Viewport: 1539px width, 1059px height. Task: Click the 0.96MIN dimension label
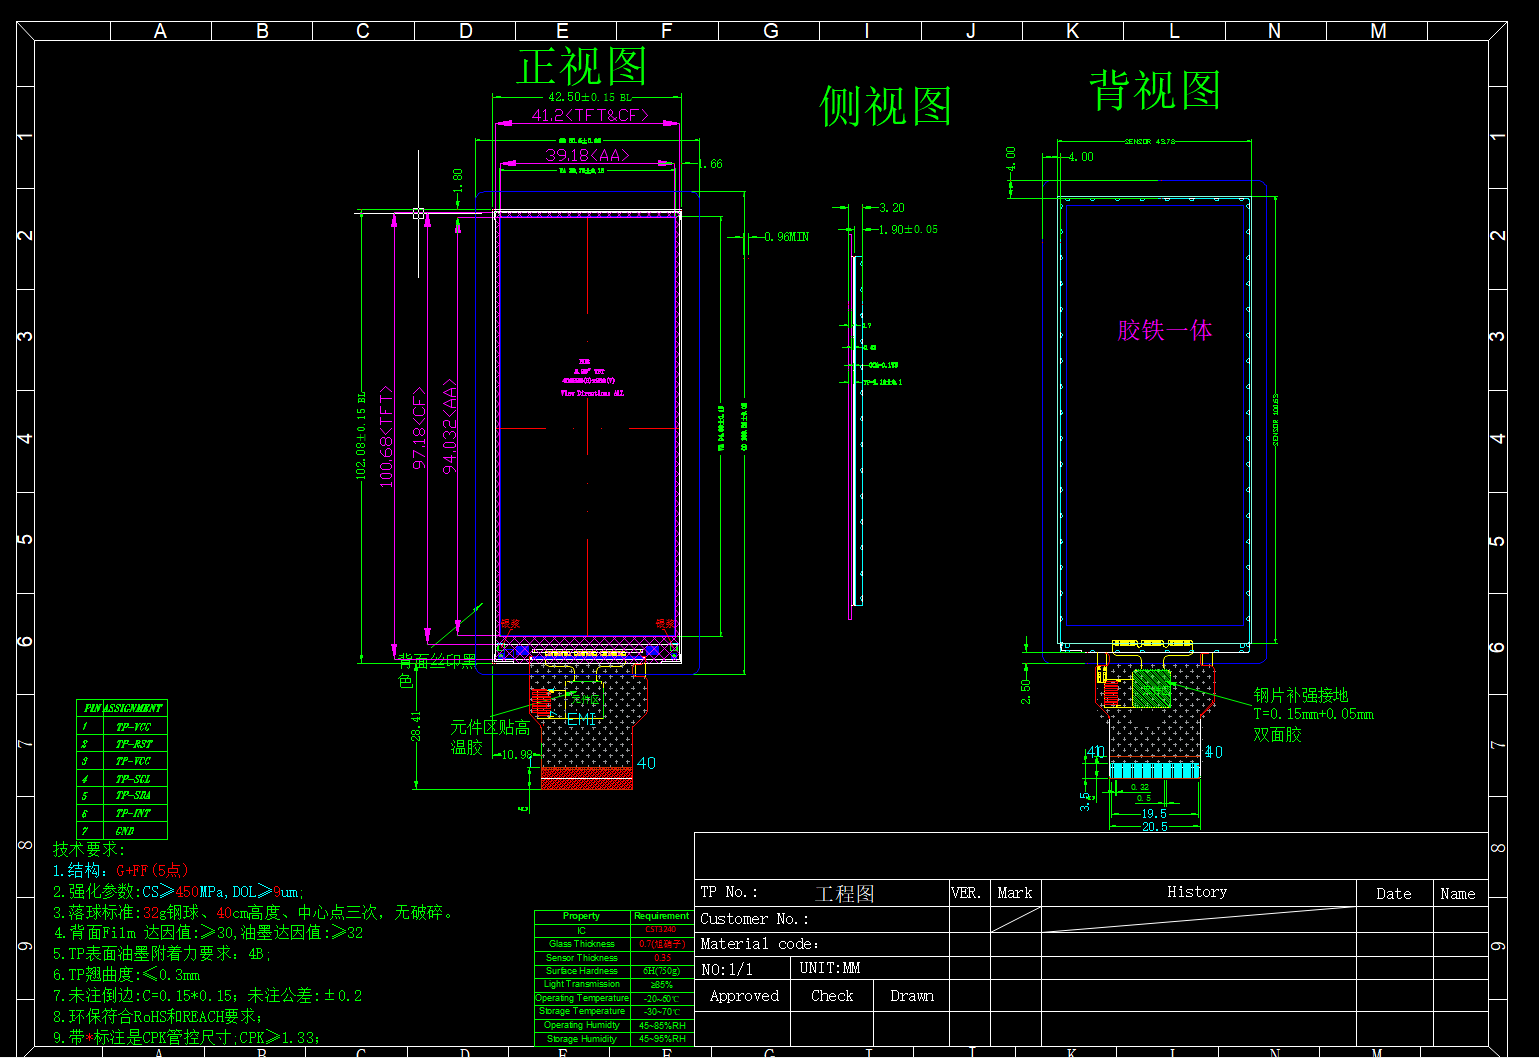[786, 237]
